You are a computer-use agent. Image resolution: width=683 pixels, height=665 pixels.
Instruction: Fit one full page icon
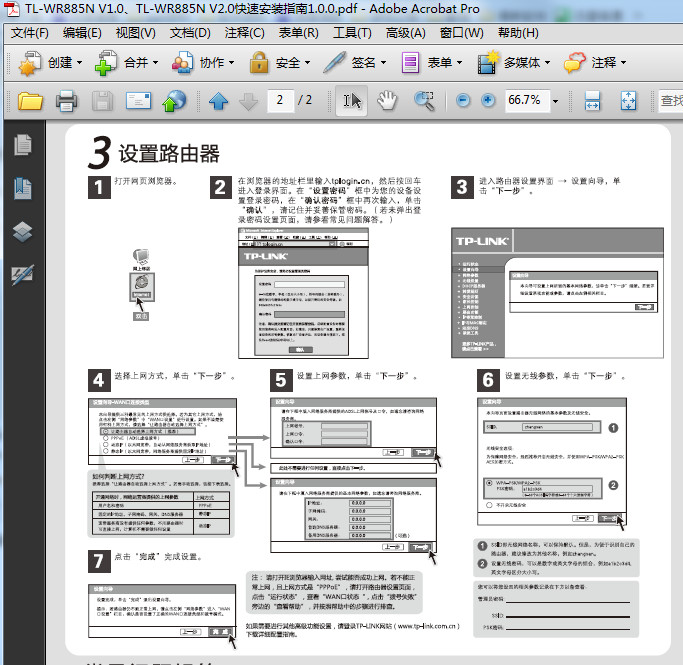tap(628, 101)
